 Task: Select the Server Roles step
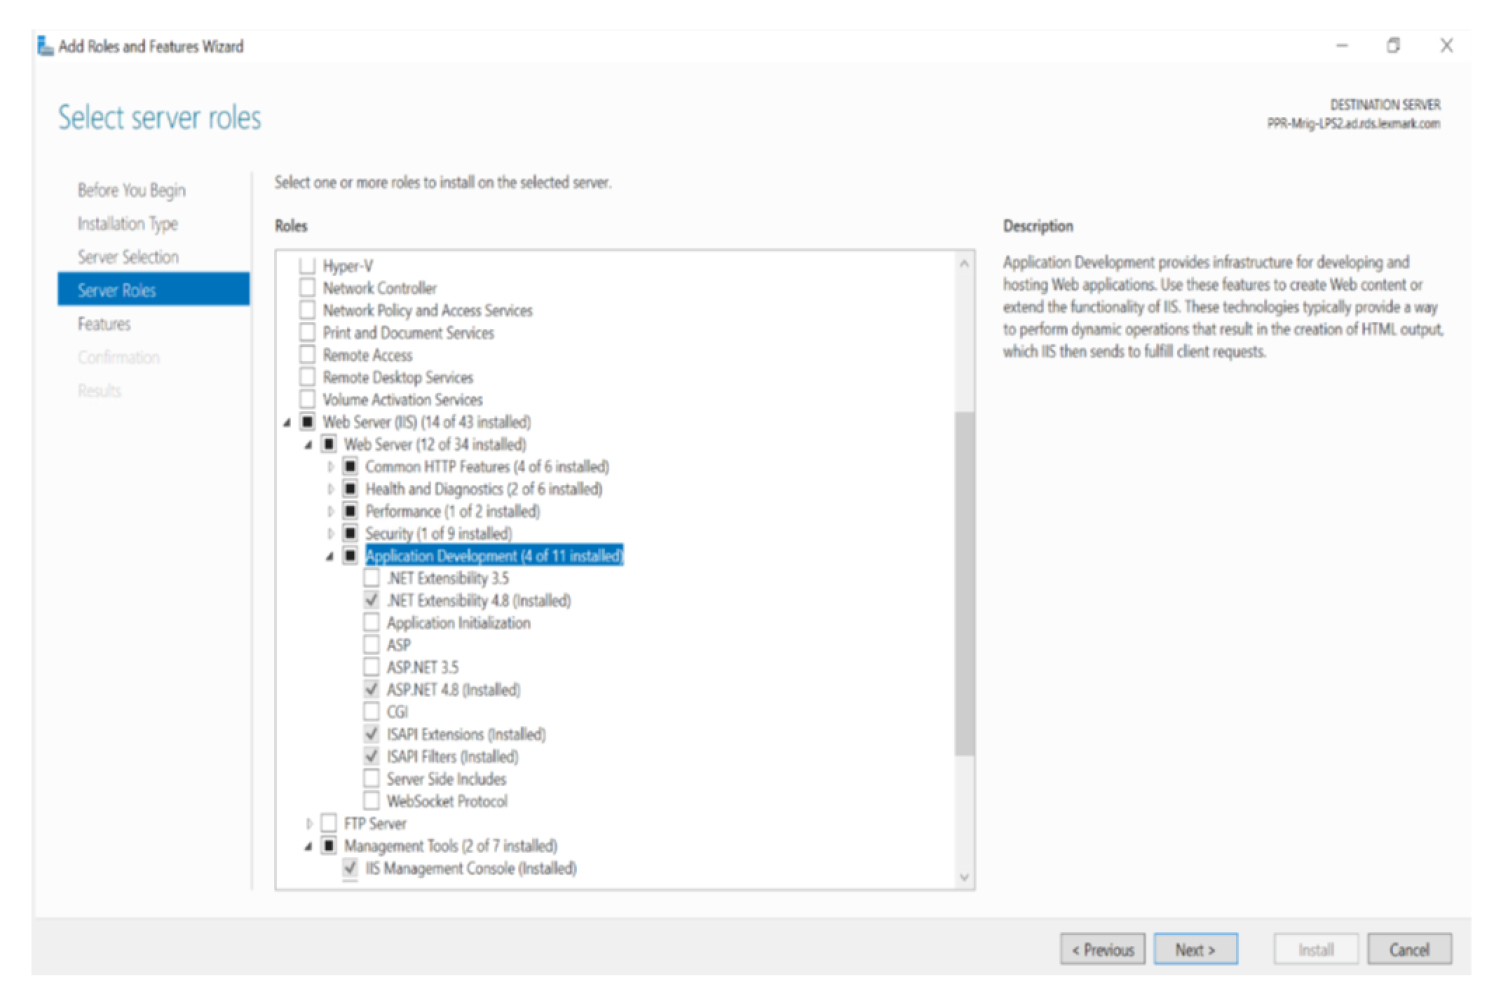click(154, 290)
